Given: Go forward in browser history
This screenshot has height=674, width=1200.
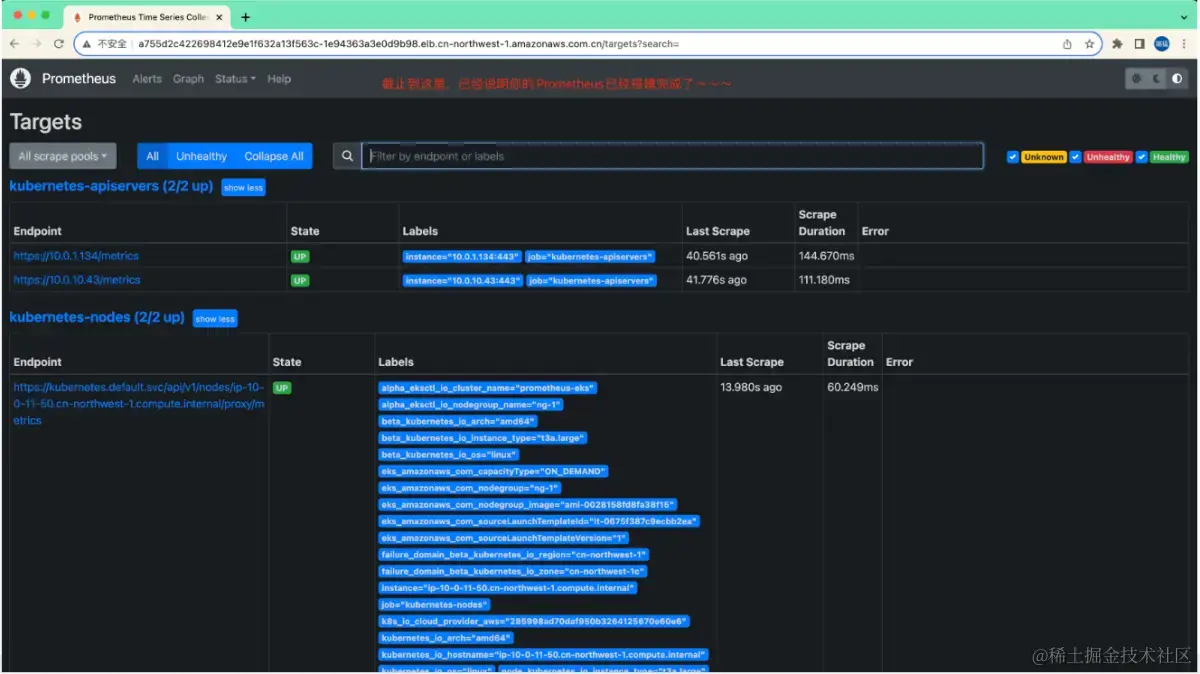Looking at the screenshot, I should (x=37, y=44).
